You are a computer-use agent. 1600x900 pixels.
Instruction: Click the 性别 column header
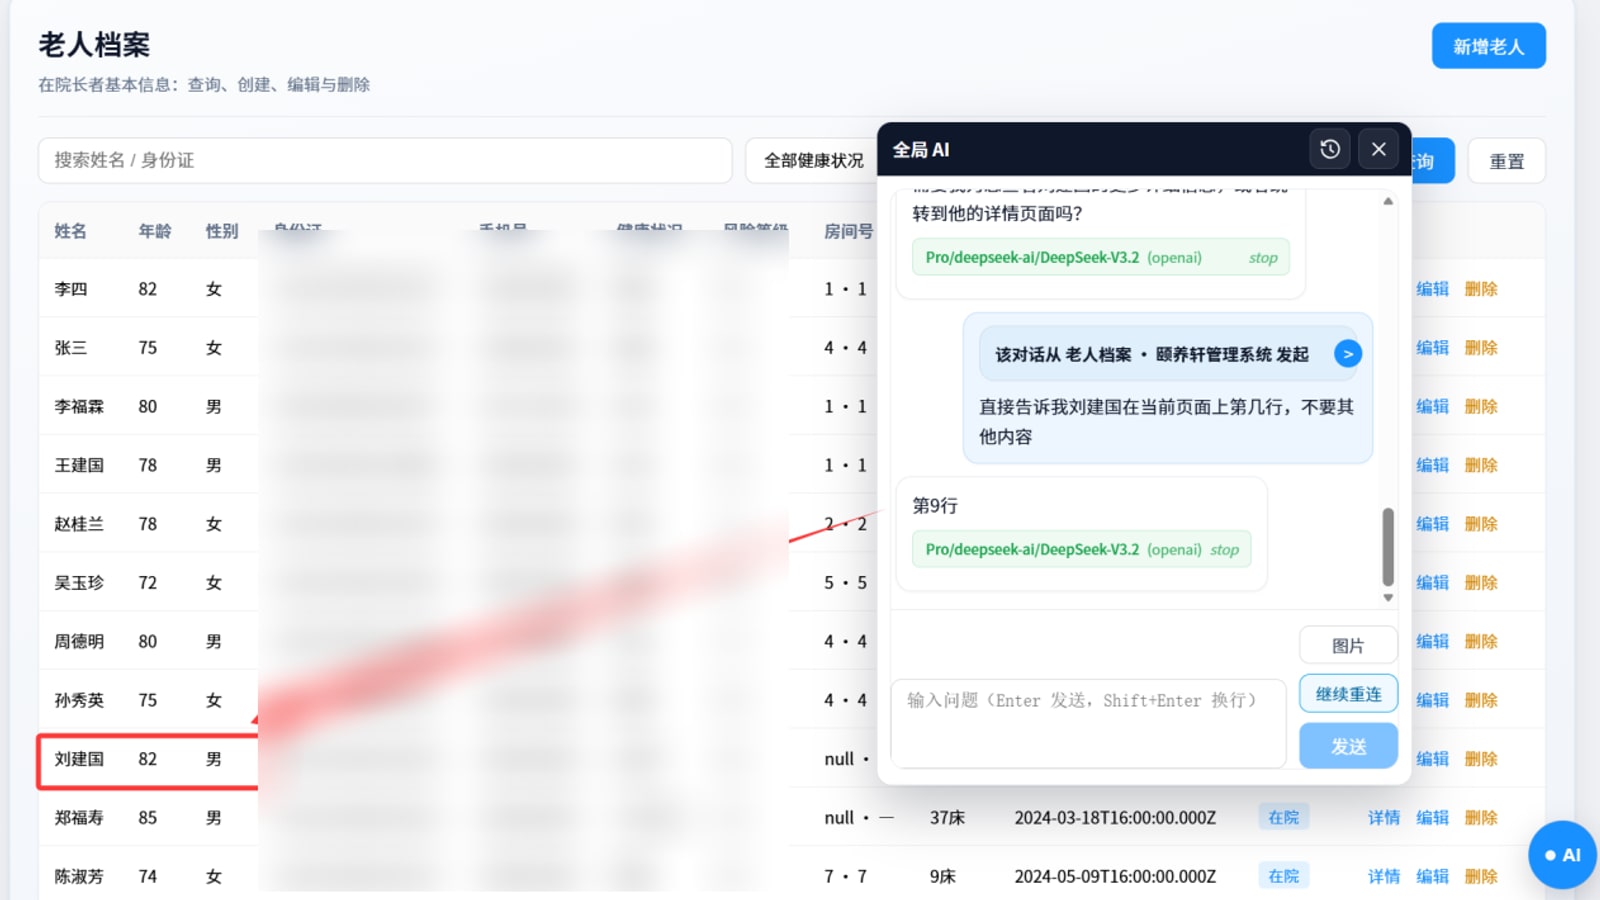point(222,231)
